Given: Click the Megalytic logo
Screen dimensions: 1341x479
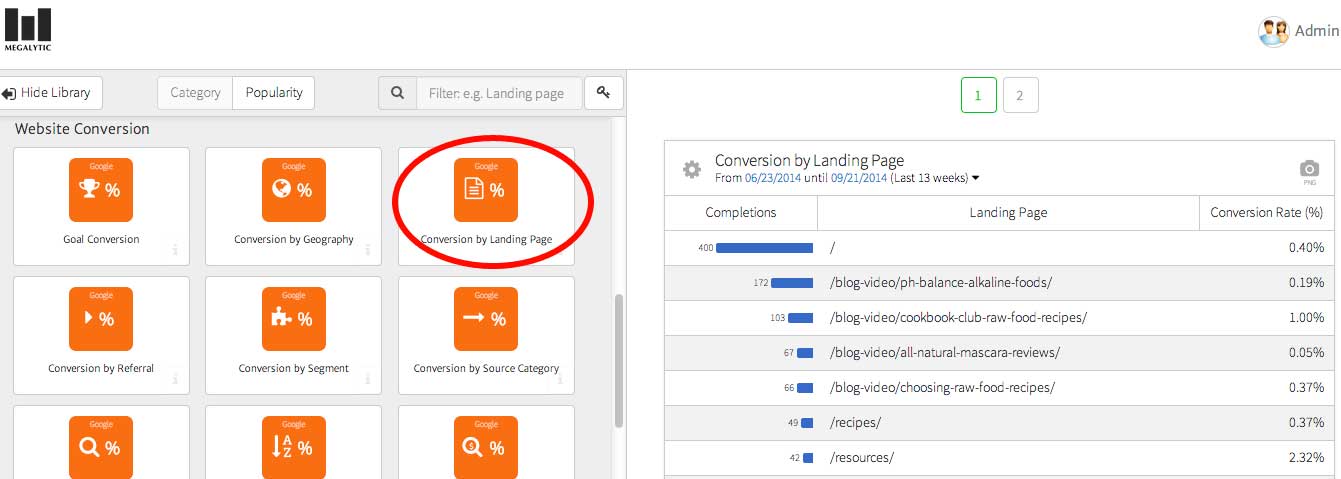Looking at the screenshot, I should click(27, 31).
